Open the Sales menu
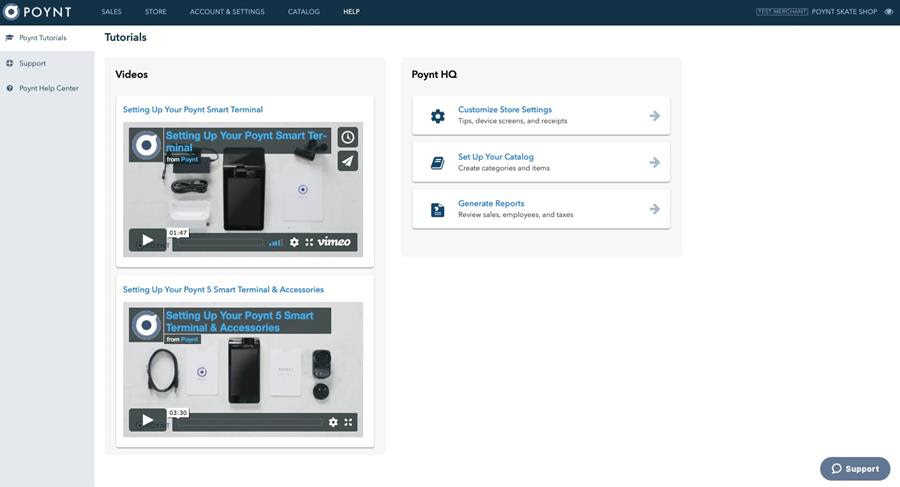Image resolution: width=900 pixels, height=487 pixels. coord(111,11)
